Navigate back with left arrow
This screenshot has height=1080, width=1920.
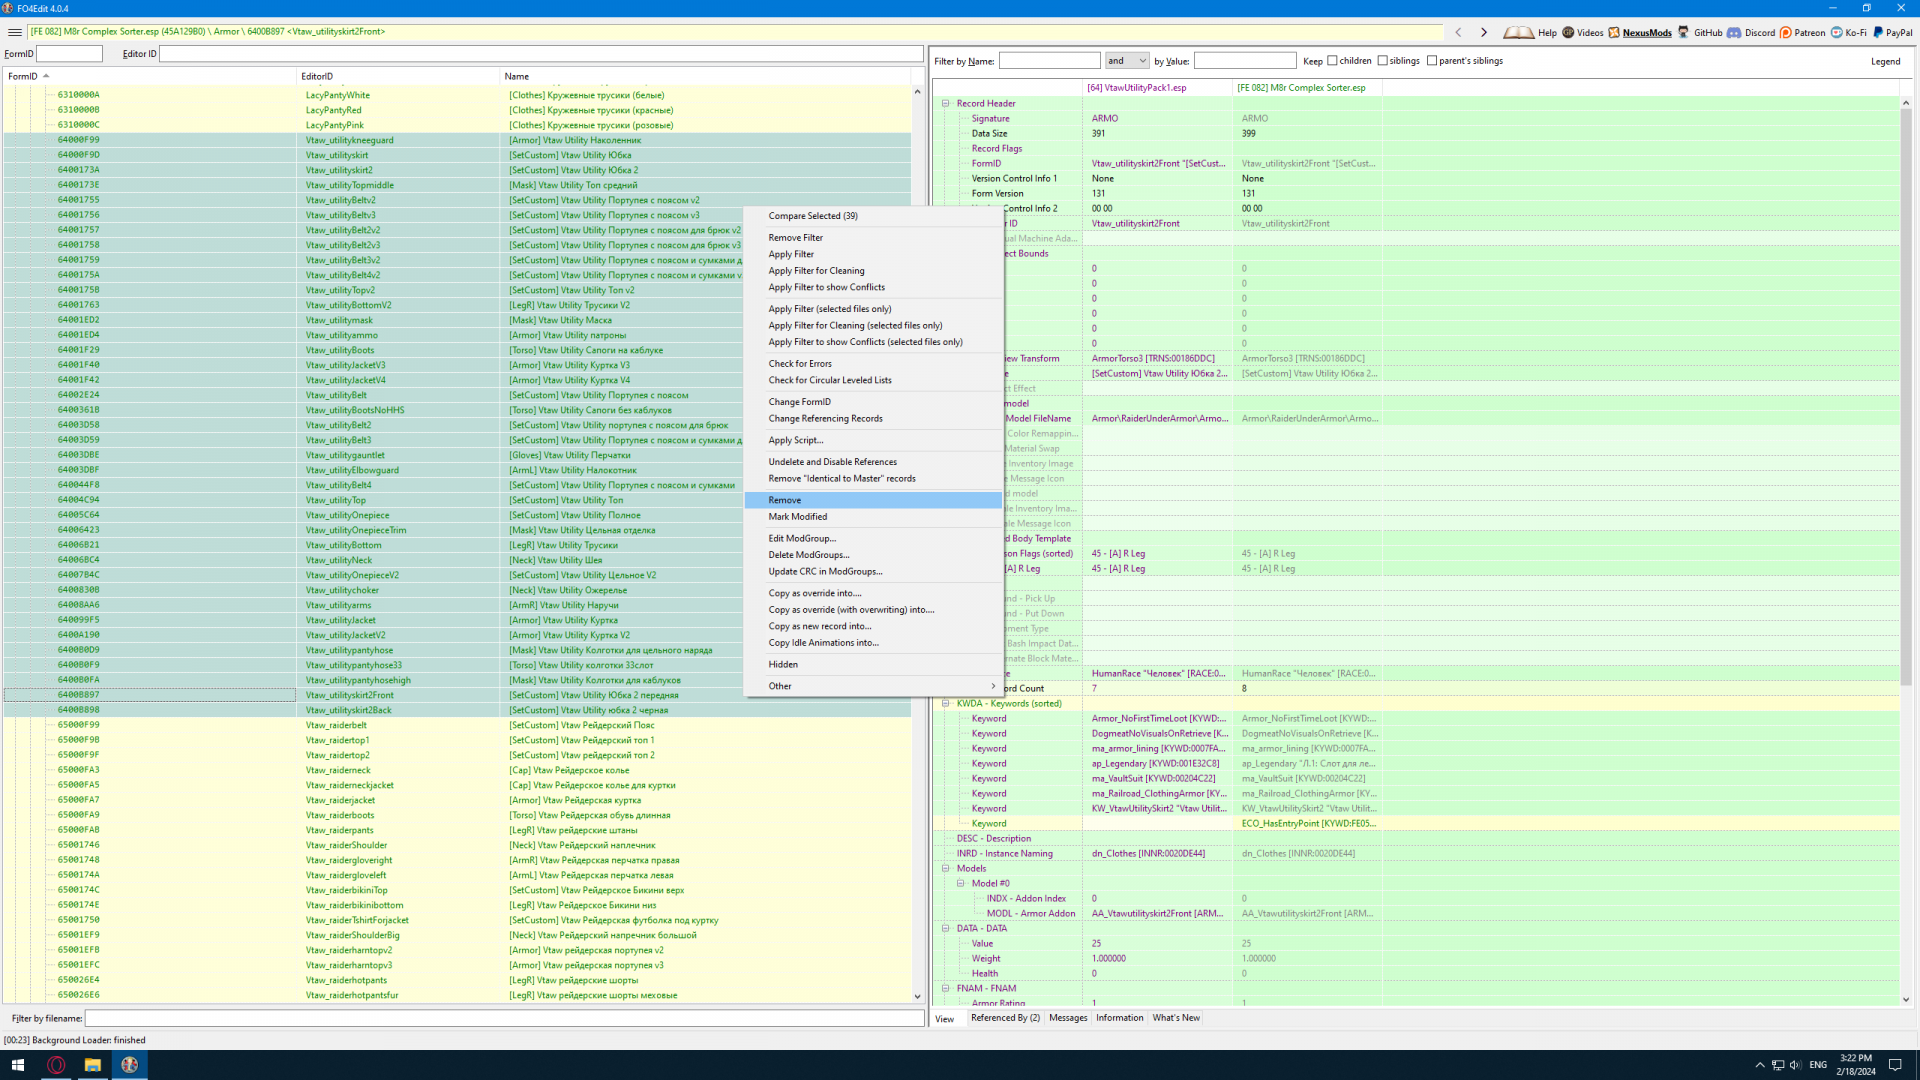click(1458, 32)
